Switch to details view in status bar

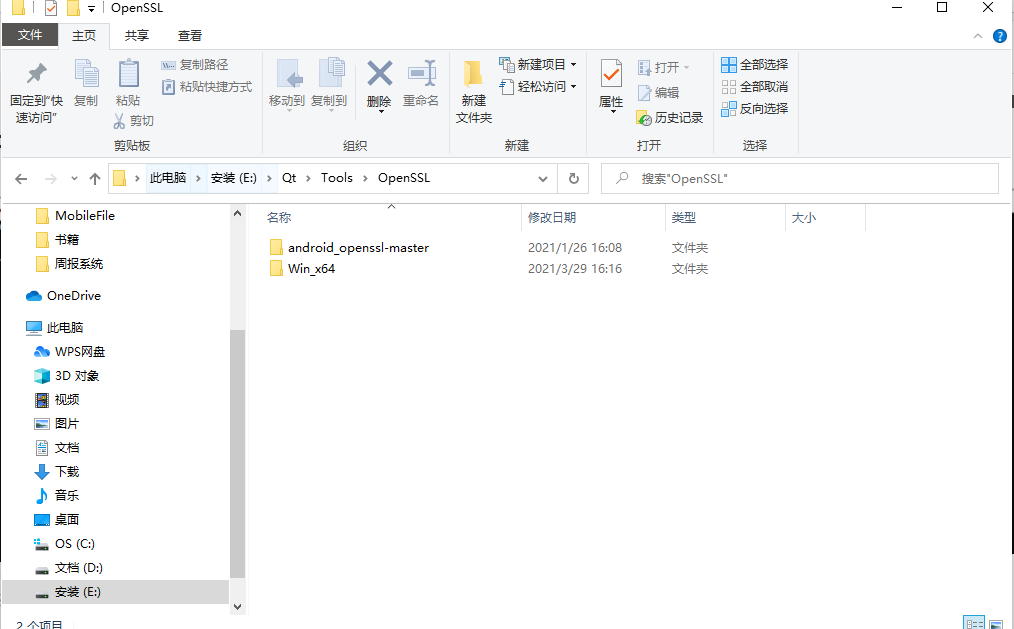point(974,621)
